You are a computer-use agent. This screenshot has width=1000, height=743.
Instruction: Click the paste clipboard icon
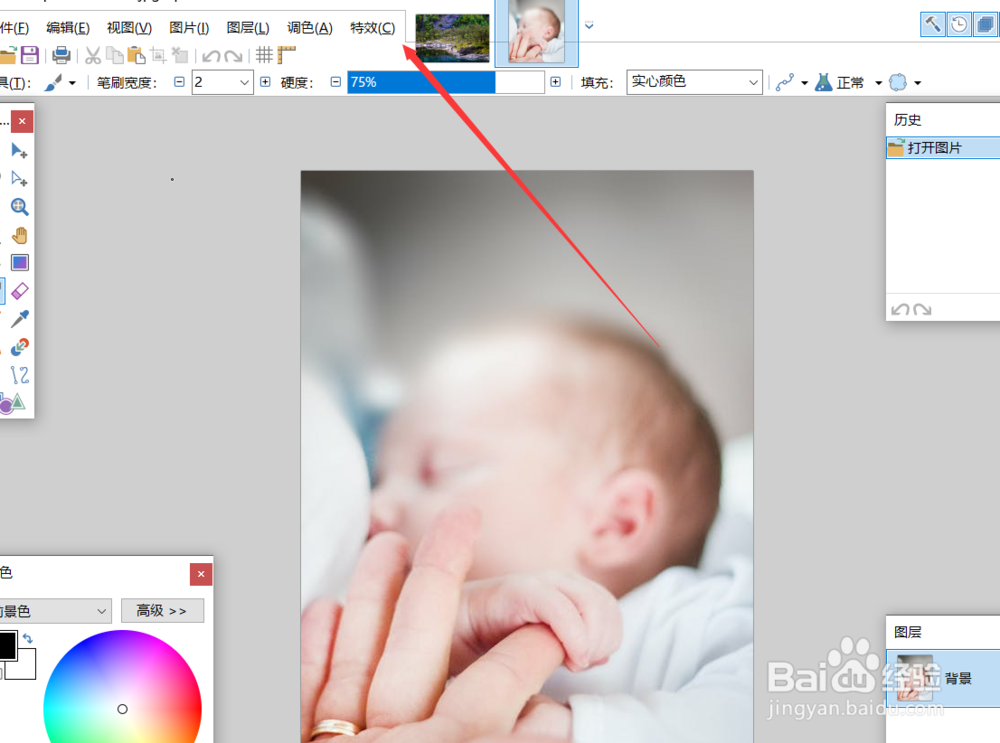[136, 55]
